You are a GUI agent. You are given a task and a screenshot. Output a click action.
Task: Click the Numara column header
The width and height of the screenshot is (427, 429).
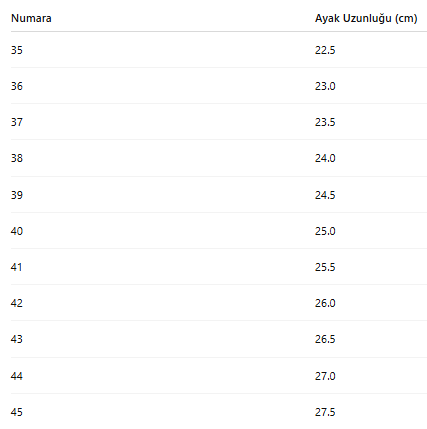(x=31, y=18)
